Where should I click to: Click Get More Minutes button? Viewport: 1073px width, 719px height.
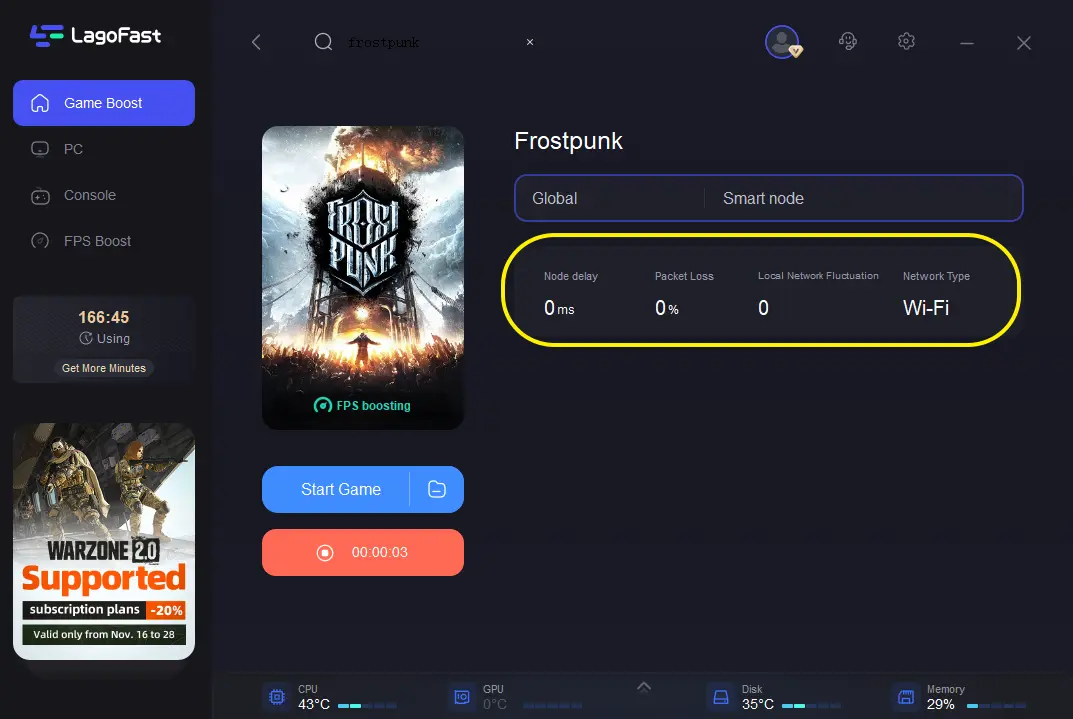click(x=104, y=368)
